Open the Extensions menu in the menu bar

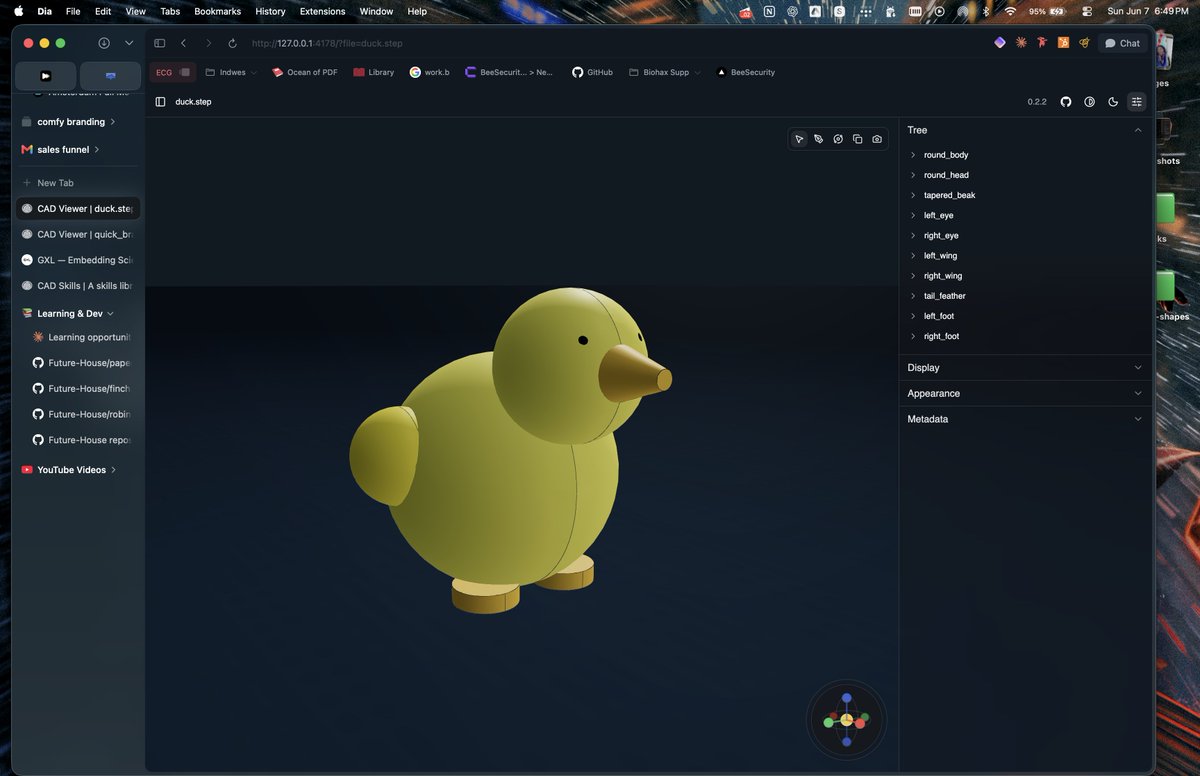click(x=322, y=11)
